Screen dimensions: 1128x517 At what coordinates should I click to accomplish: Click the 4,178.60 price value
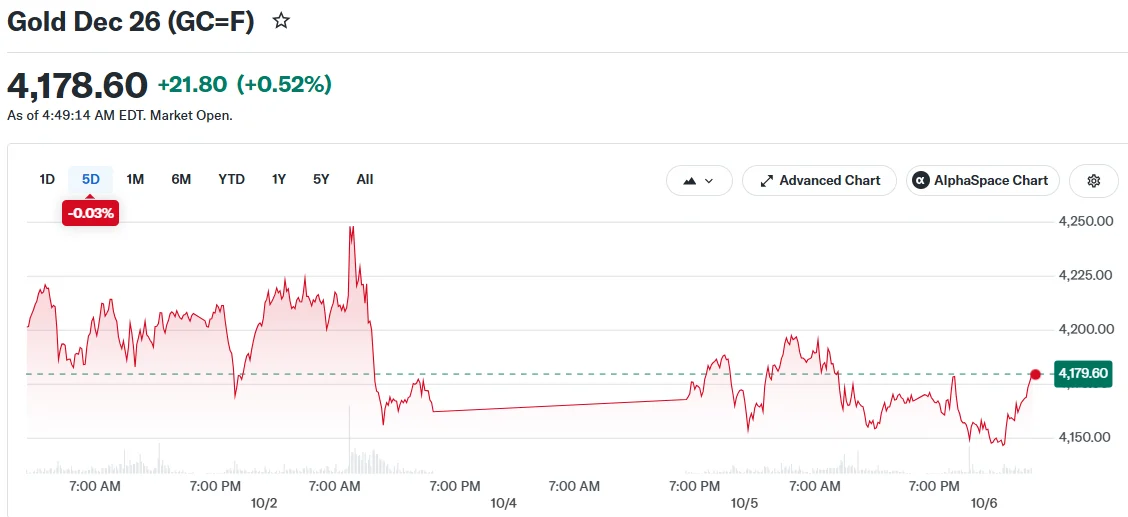(77, 86)
